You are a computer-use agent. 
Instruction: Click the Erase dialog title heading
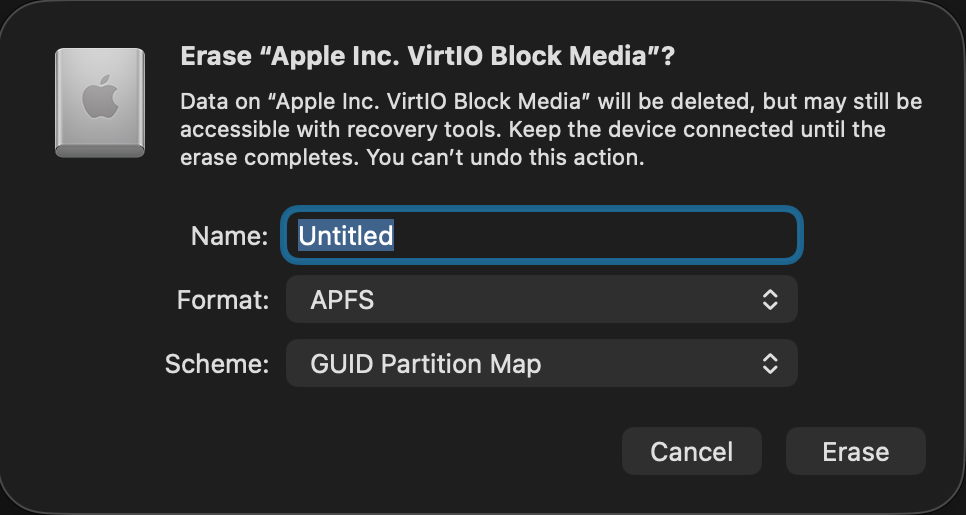coord(427,57)
